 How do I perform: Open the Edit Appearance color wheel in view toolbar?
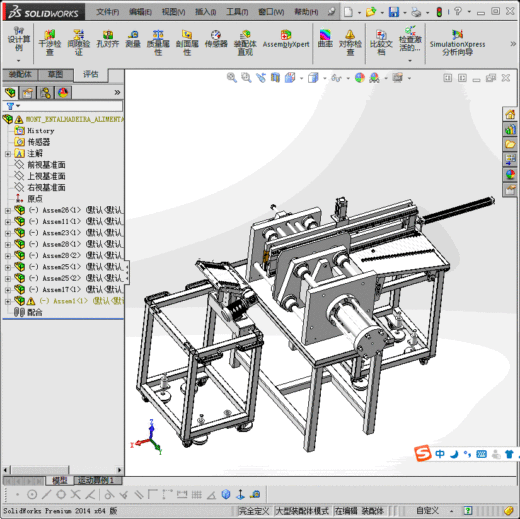click(x=360, y=78)
